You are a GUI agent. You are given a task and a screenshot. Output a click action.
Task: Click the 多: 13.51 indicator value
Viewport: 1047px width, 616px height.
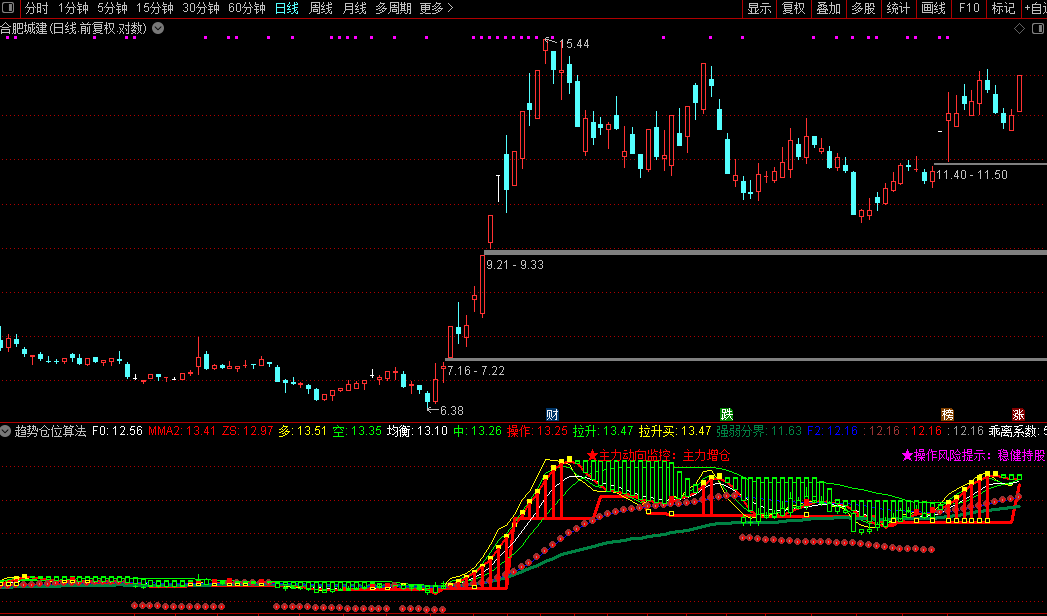302,431
